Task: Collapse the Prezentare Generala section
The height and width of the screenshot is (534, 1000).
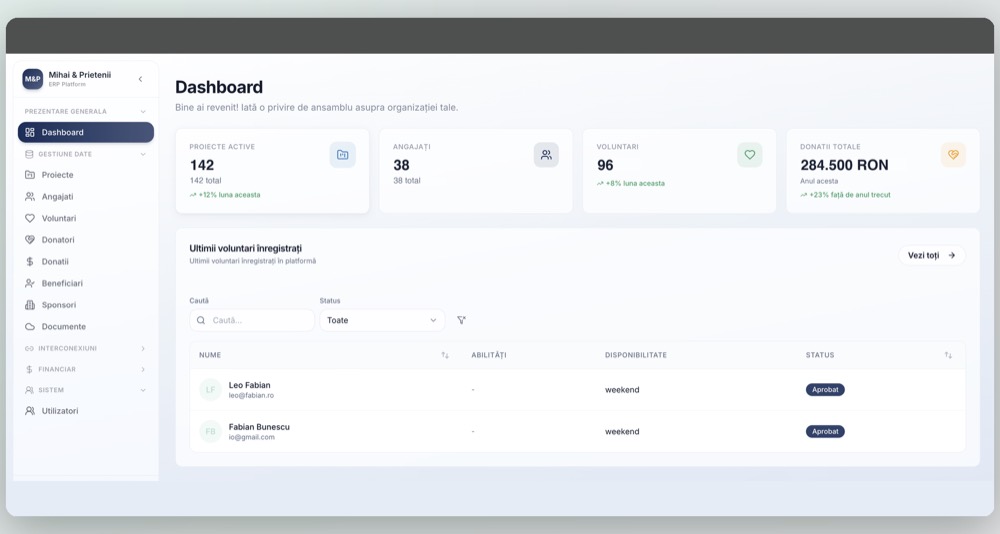Action: click(x=143, y=112)
